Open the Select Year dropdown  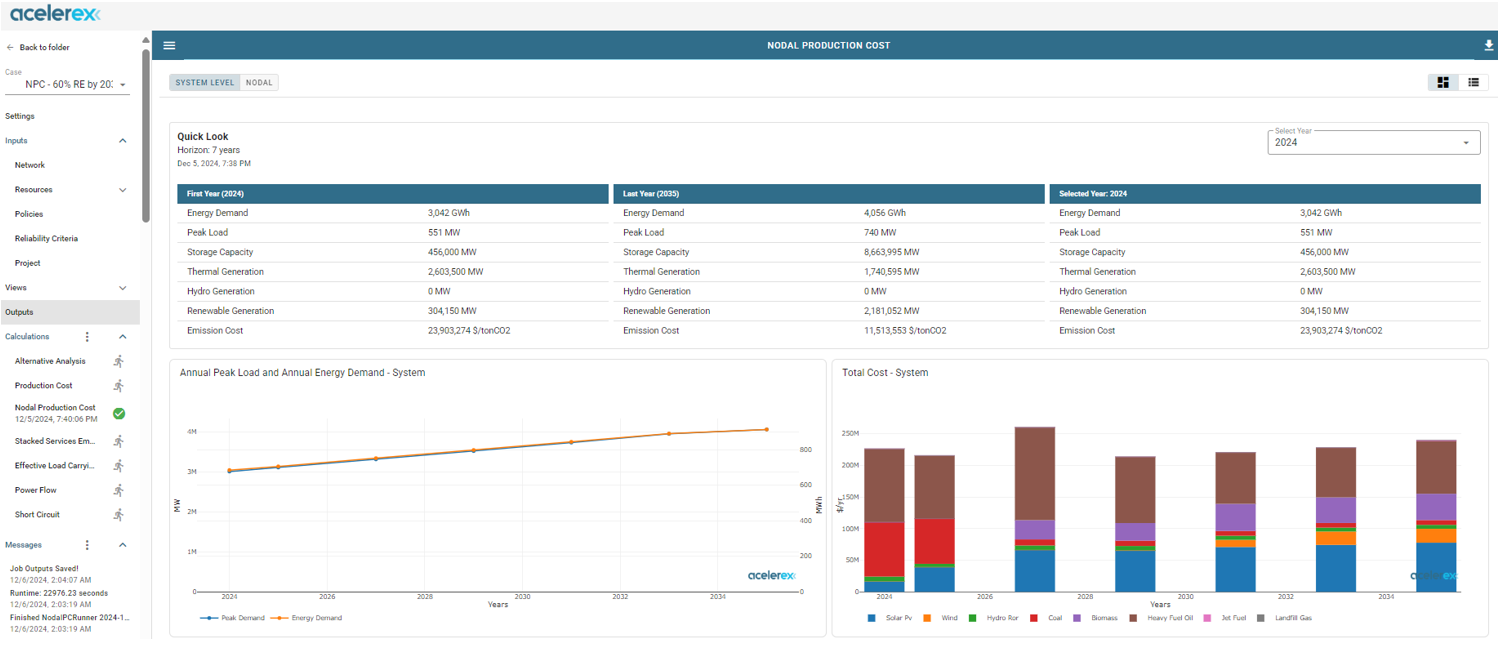(x=1373, y=142)
